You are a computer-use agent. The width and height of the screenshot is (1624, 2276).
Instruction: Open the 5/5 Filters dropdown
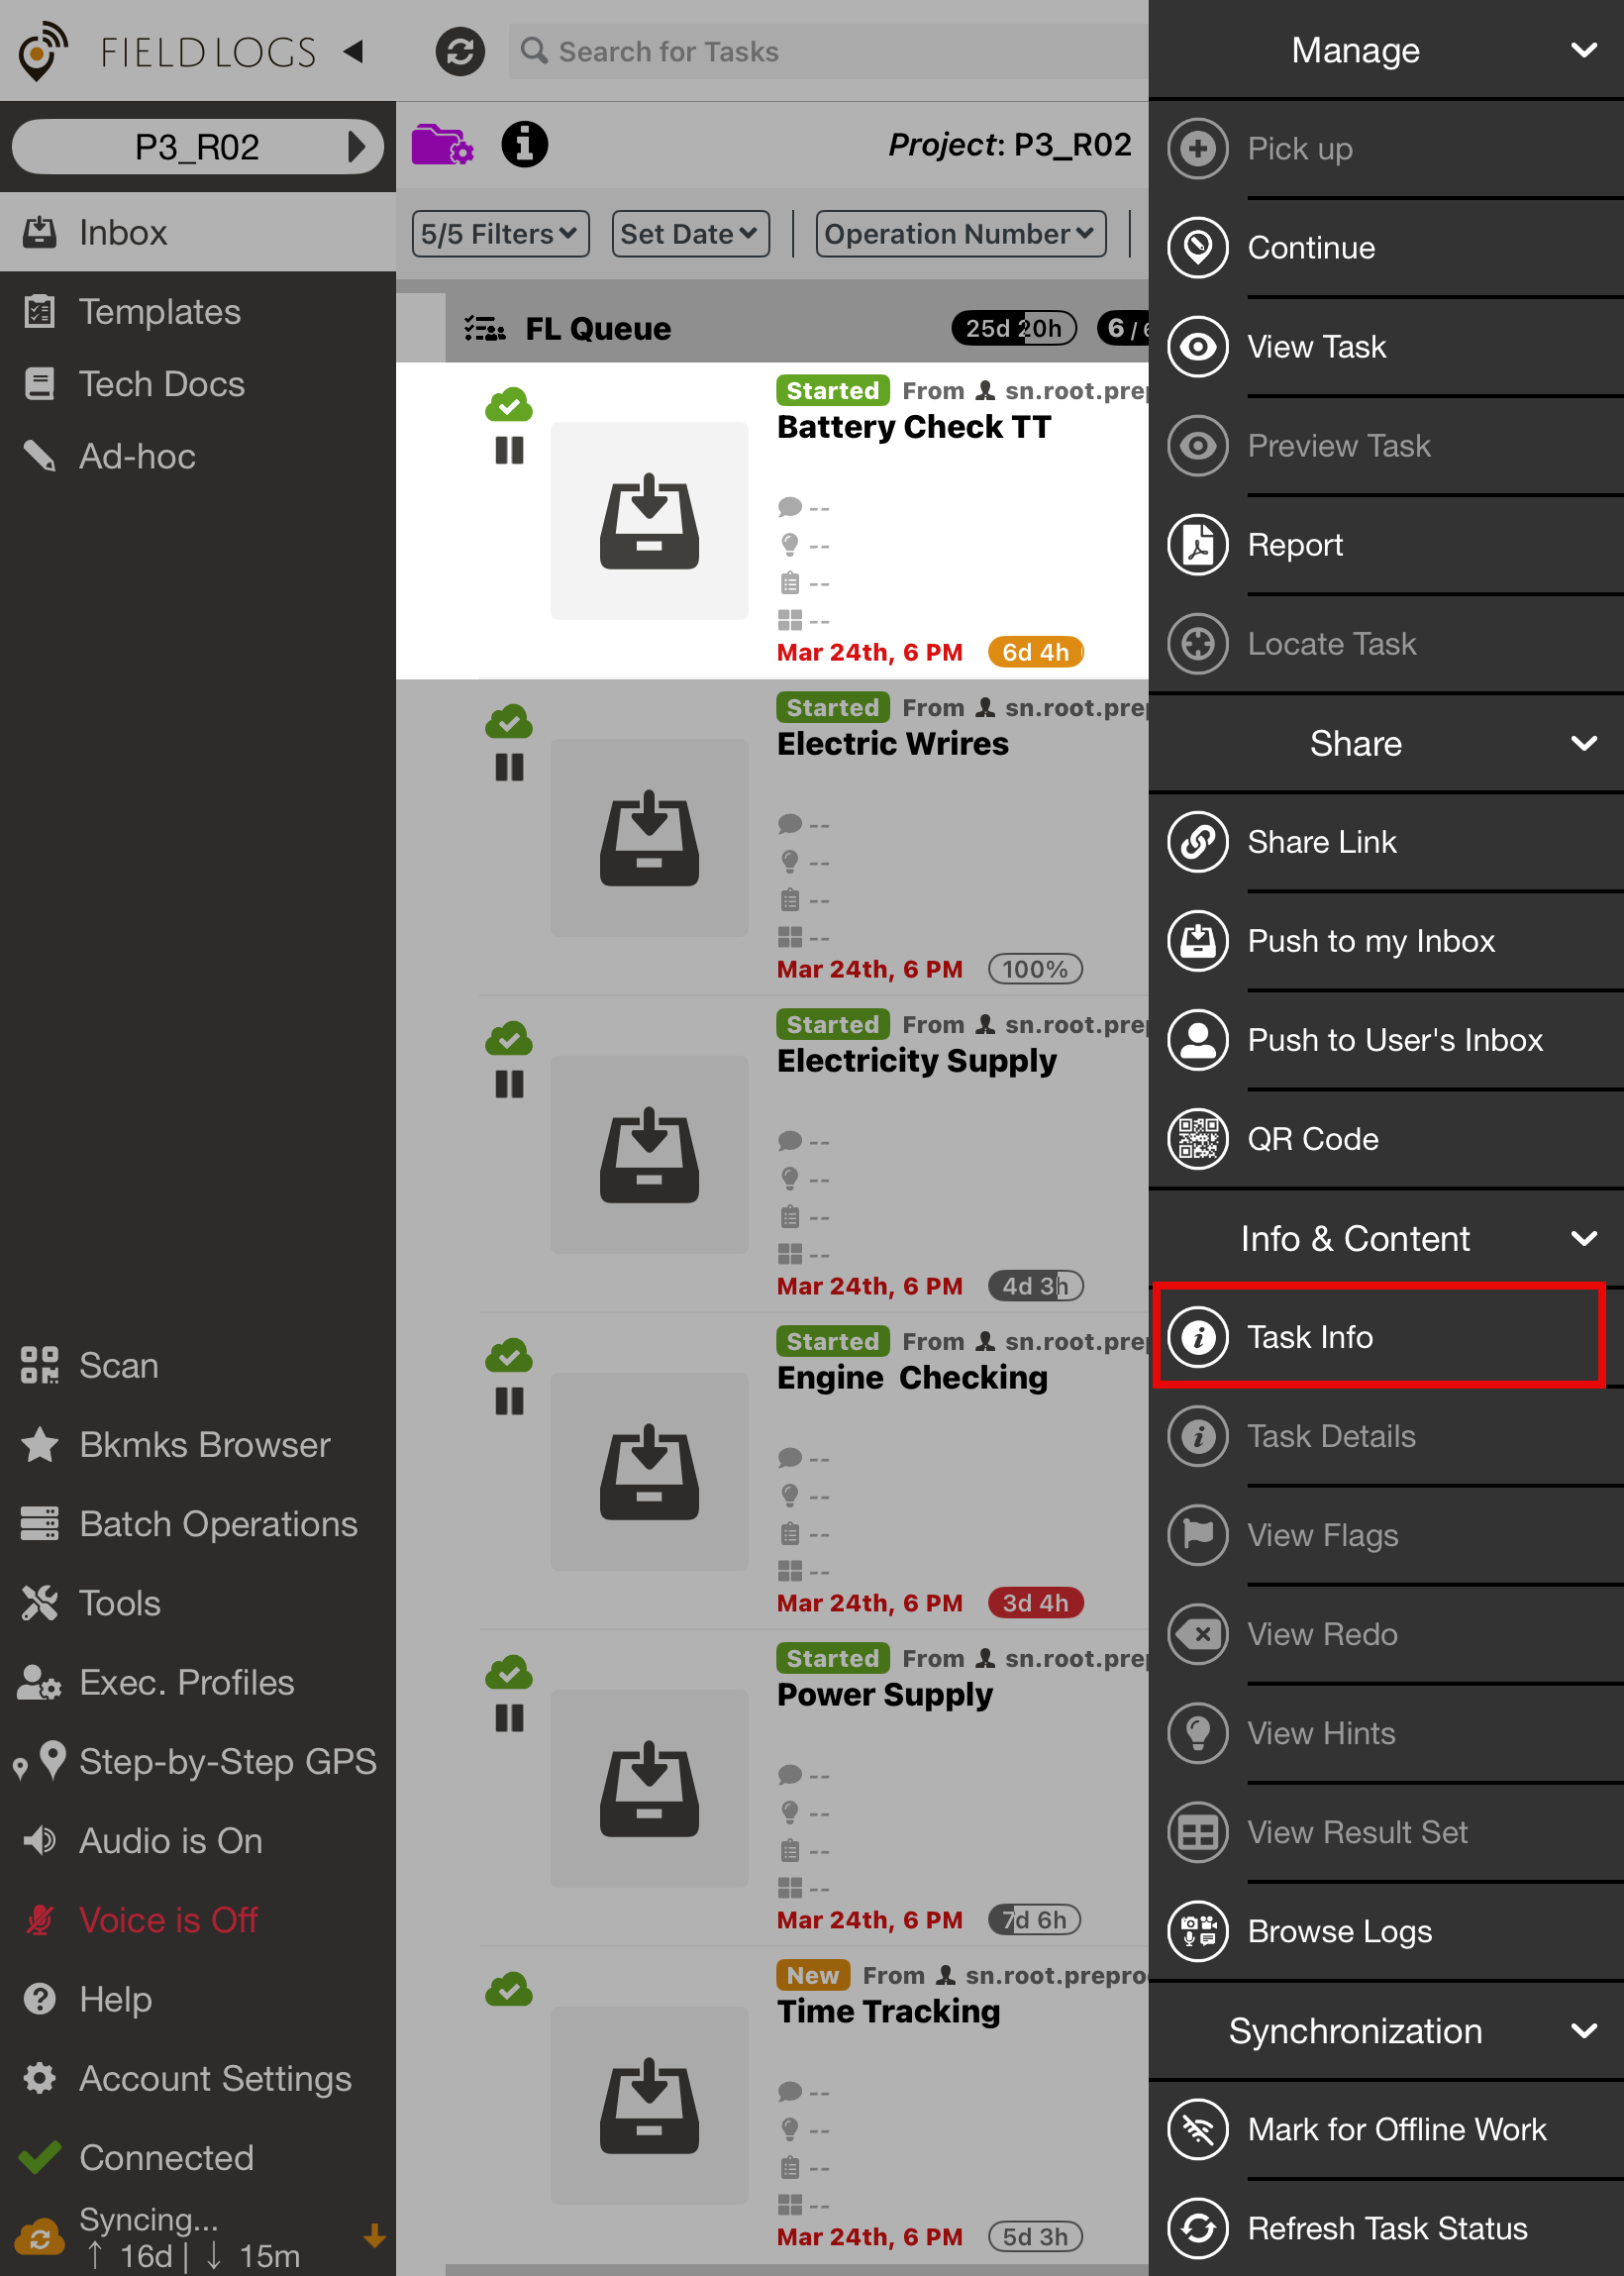click(500, 234)
